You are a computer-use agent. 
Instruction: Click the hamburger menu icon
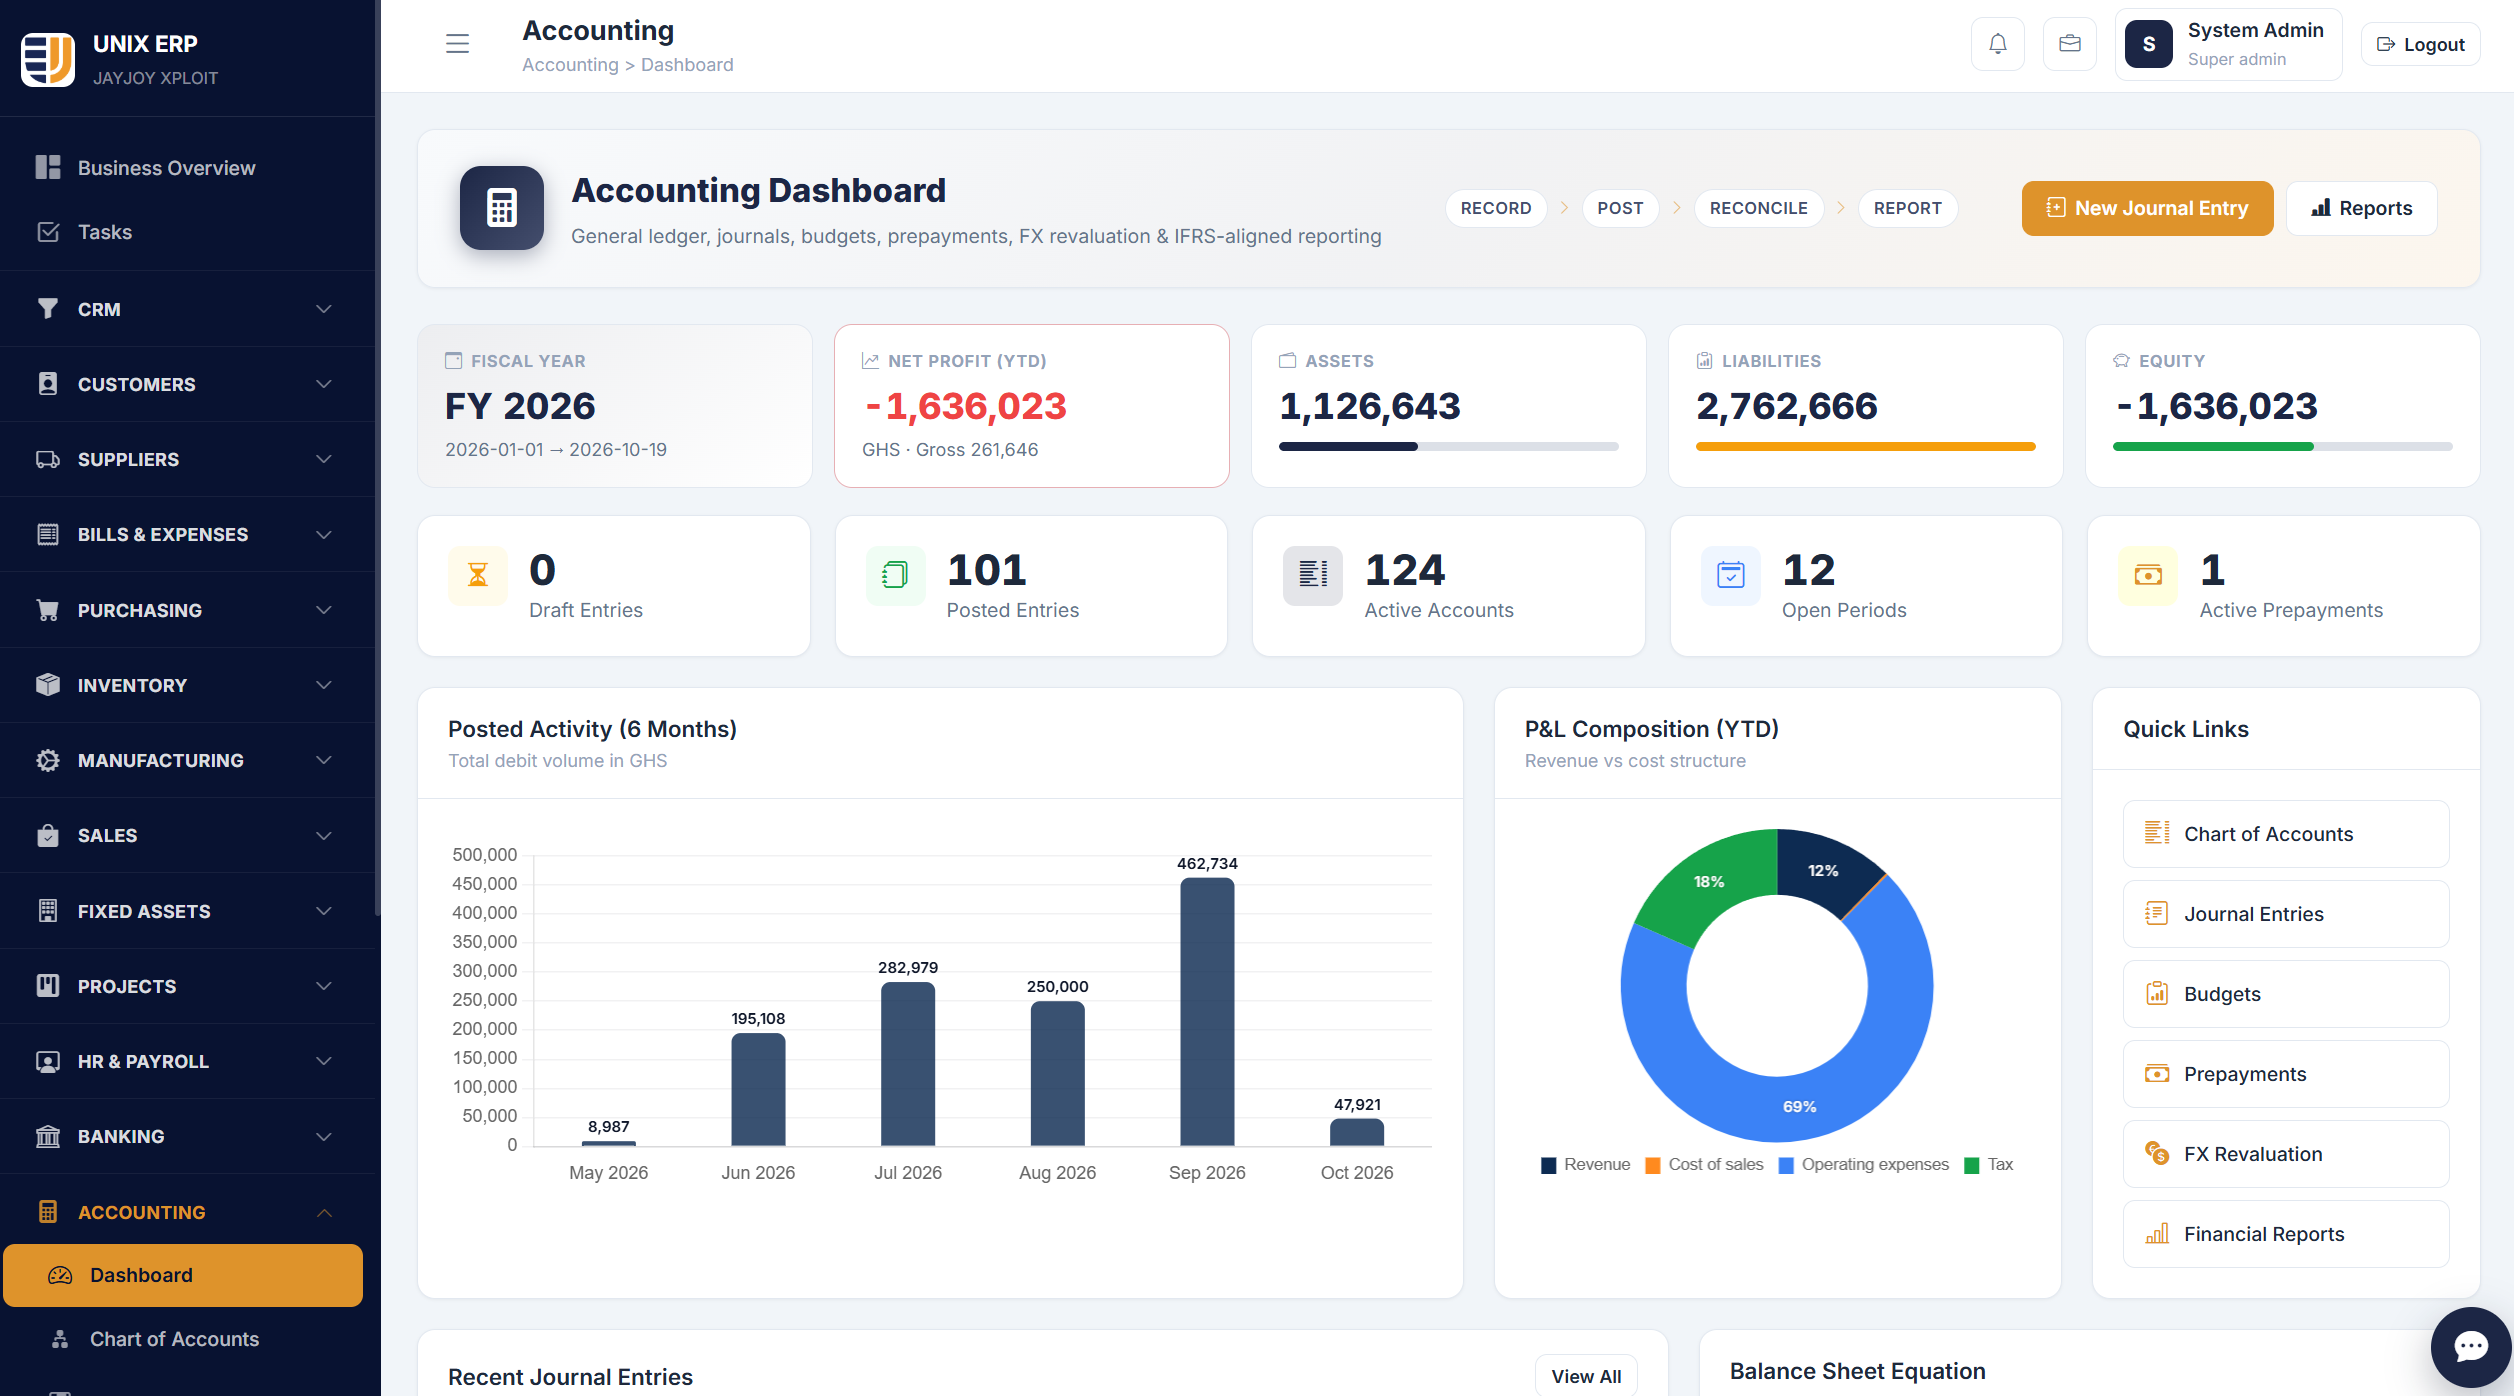(457, 44)
